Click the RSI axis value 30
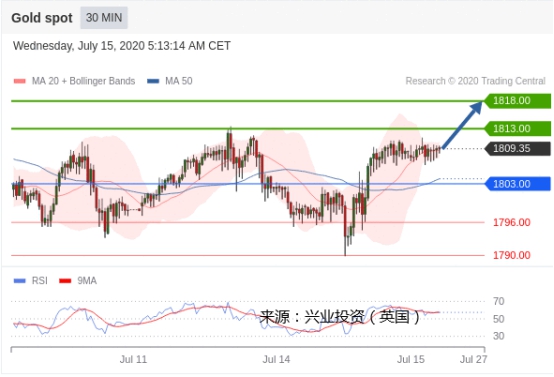554x377 pixels. (499, 336)
